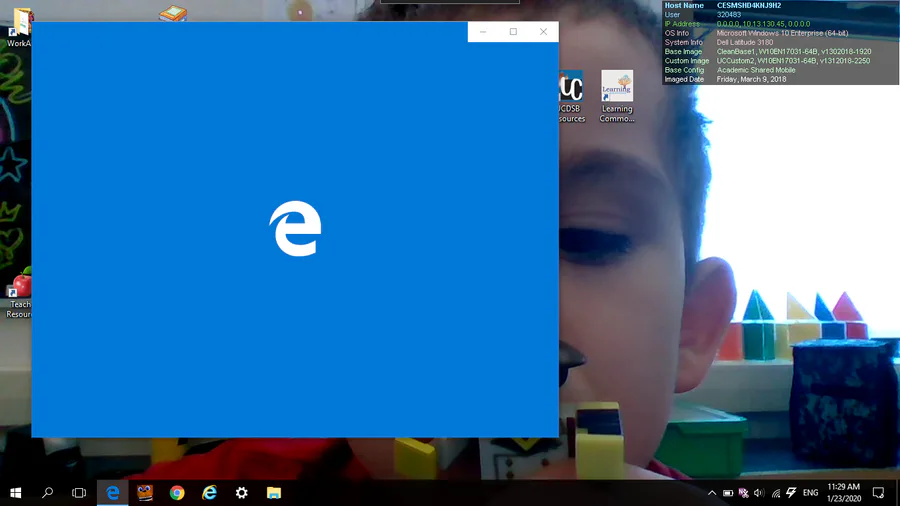Select Teacher Resources apple desktop icon
Screen dimensions: 900x506
coord(18,293)
